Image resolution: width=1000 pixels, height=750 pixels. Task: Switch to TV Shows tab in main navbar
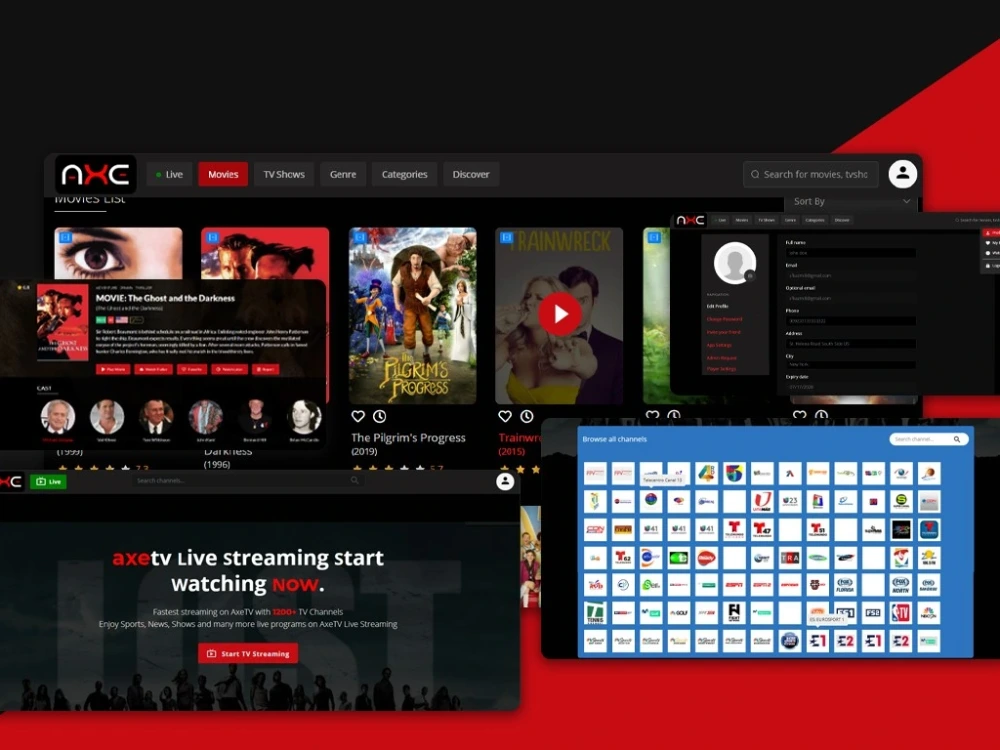284,174
